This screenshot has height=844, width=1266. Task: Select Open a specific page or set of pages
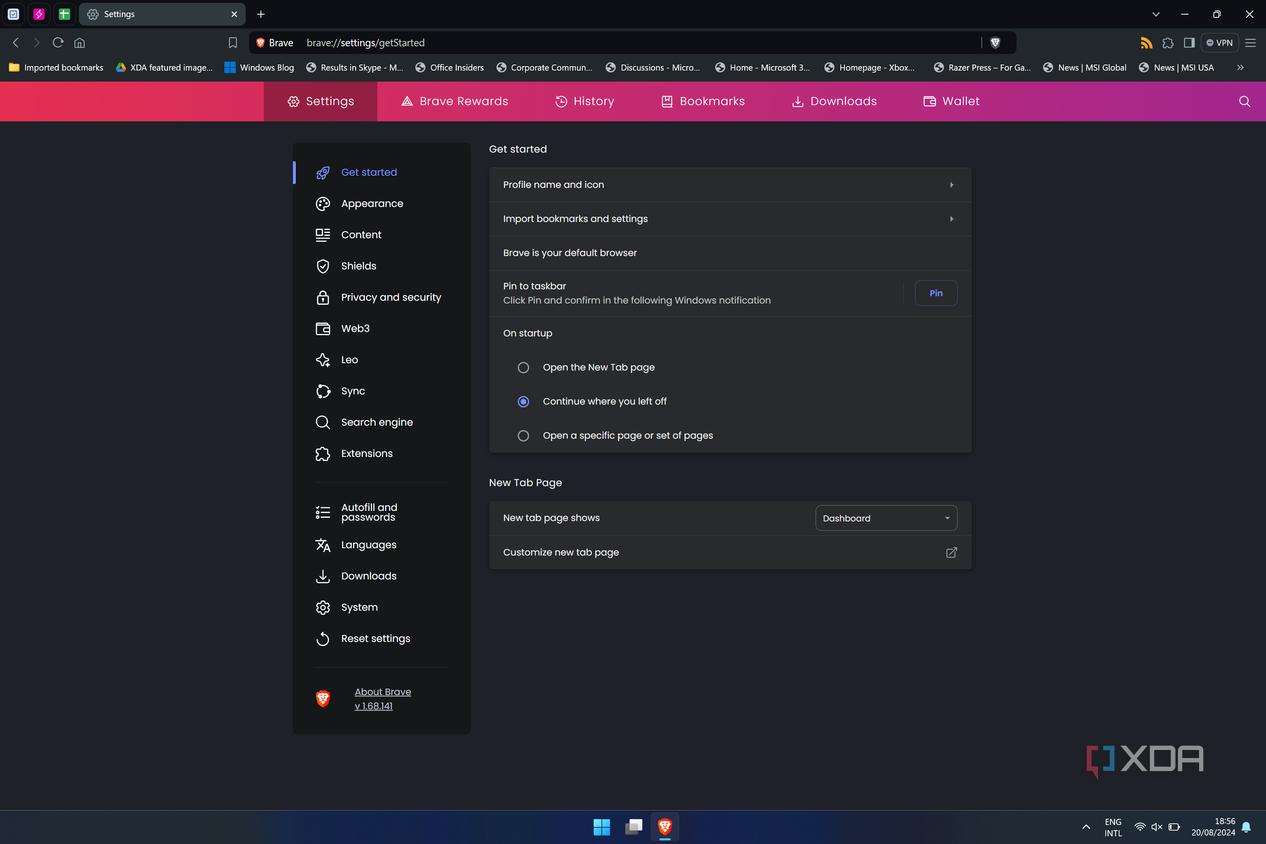click(x=523, y=436)
